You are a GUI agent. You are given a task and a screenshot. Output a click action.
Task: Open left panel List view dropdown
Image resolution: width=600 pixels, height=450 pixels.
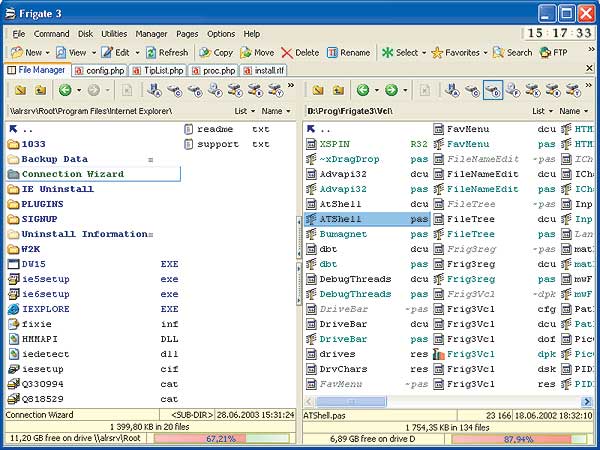pyautogui.click(x=245, y=111)
